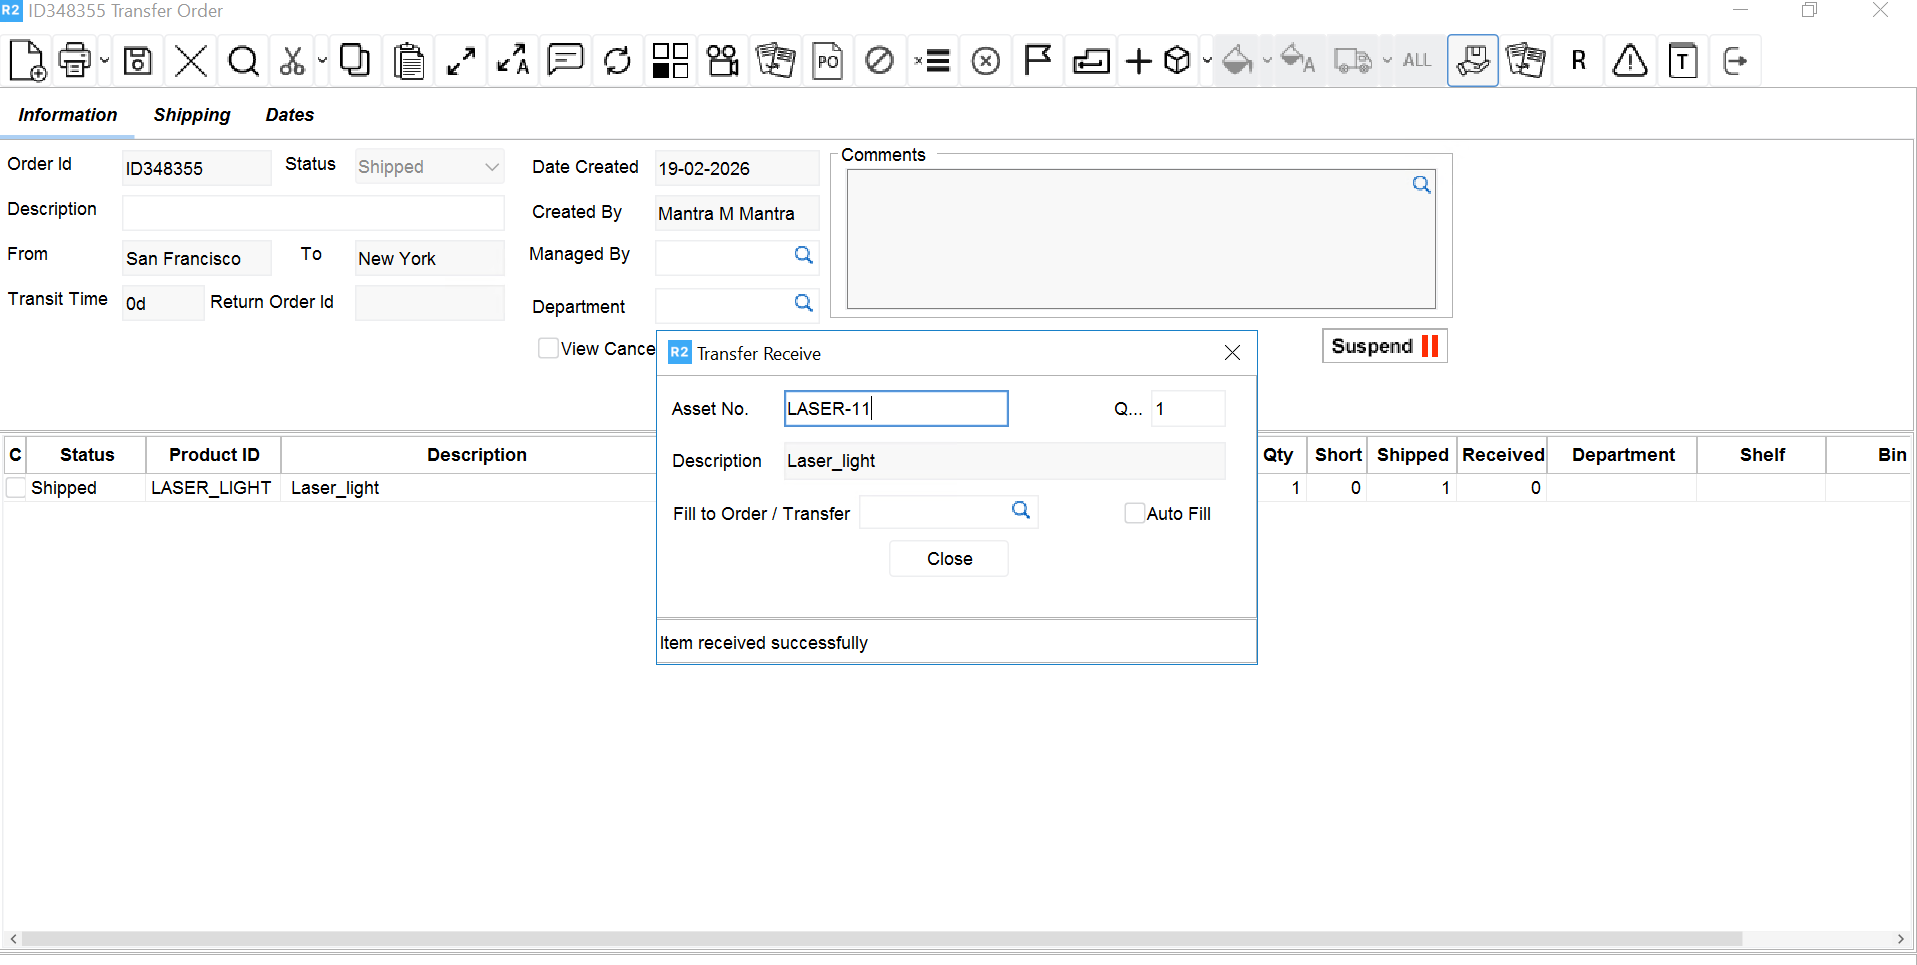Check the Shipped row selection checkbox

tap(16, 488)
